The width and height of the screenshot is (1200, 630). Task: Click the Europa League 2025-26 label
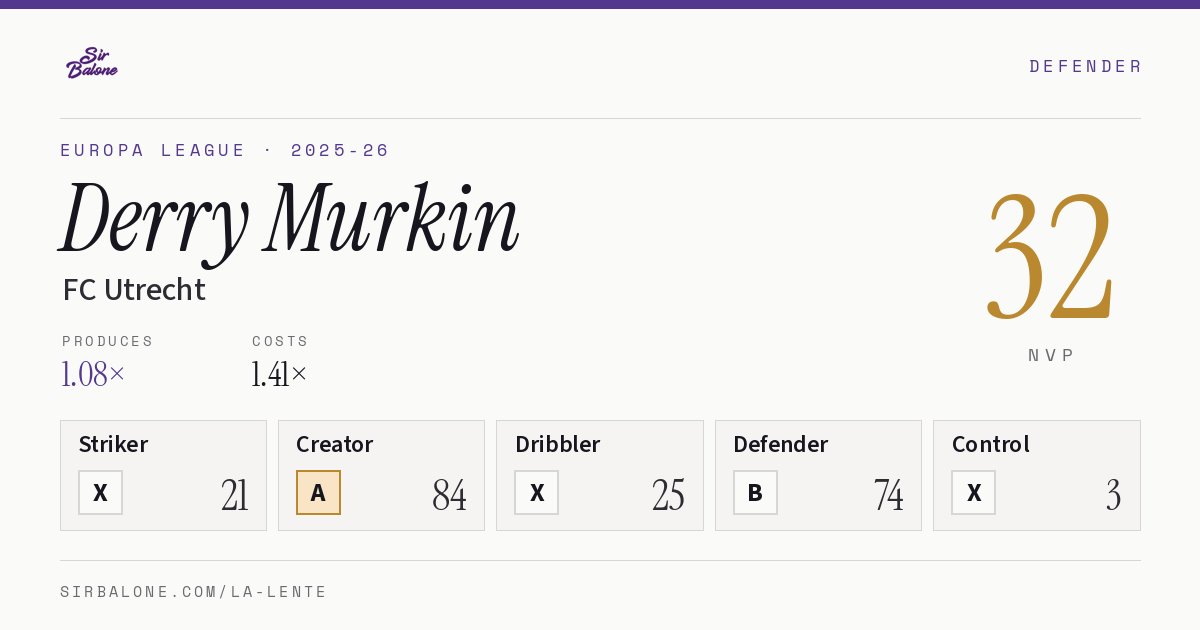click(x=225, y=150)
